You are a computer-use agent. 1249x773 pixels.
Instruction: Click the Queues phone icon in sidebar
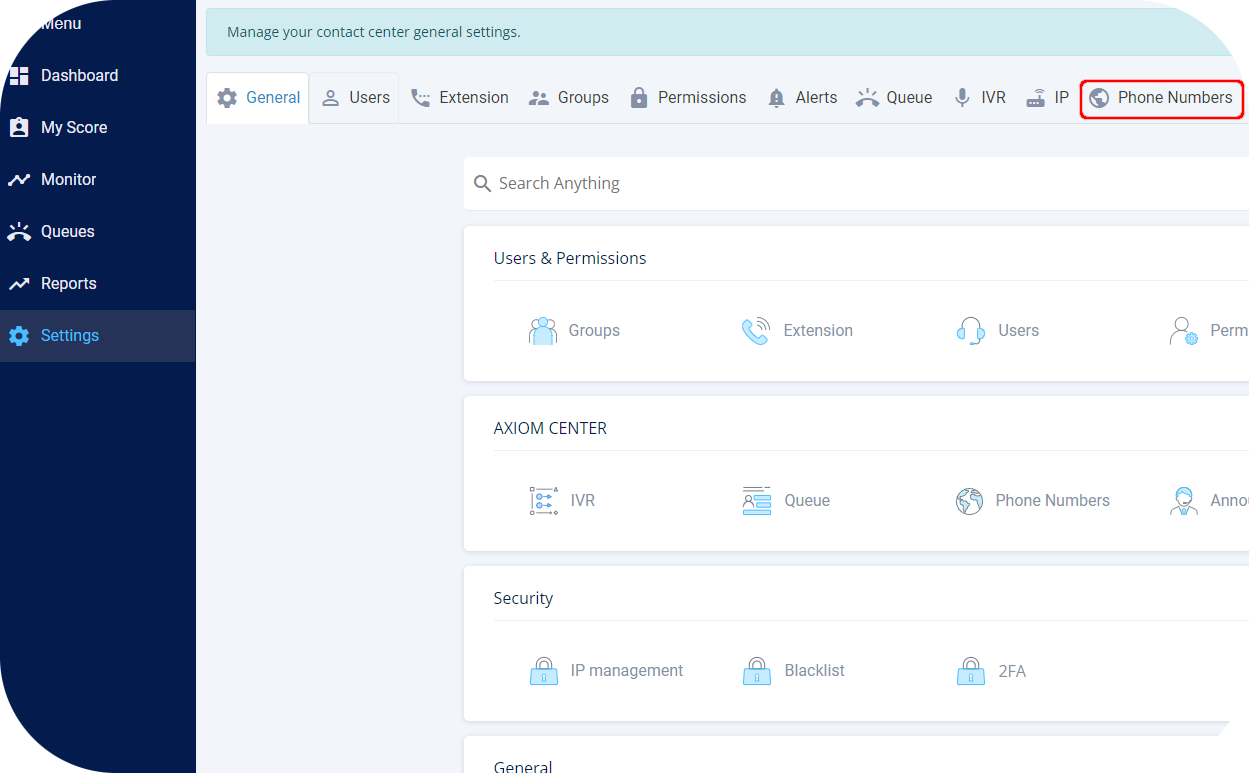click(x=19, y=232)
